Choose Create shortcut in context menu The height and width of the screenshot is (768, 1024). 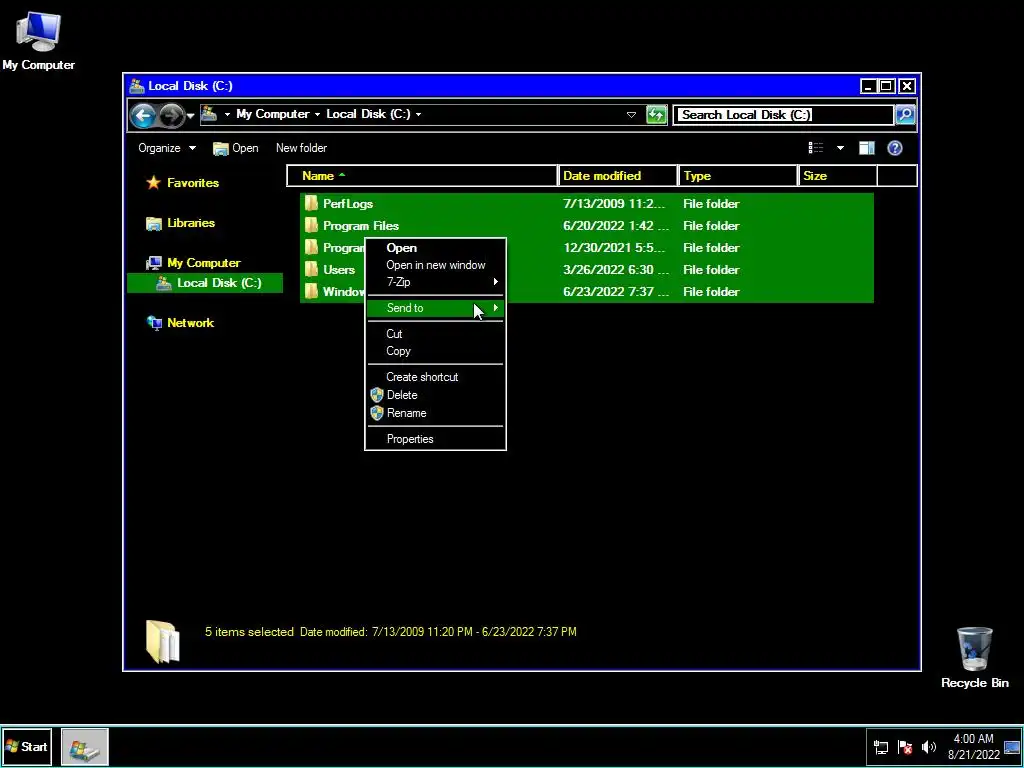click(x=436, y=377)
